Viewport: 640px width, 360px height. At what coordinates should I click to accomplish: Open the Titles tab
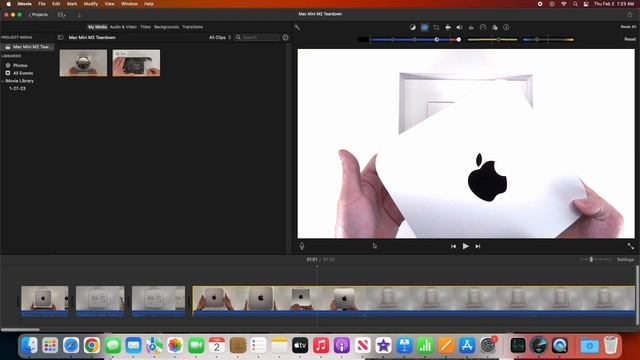coord(146,27)
